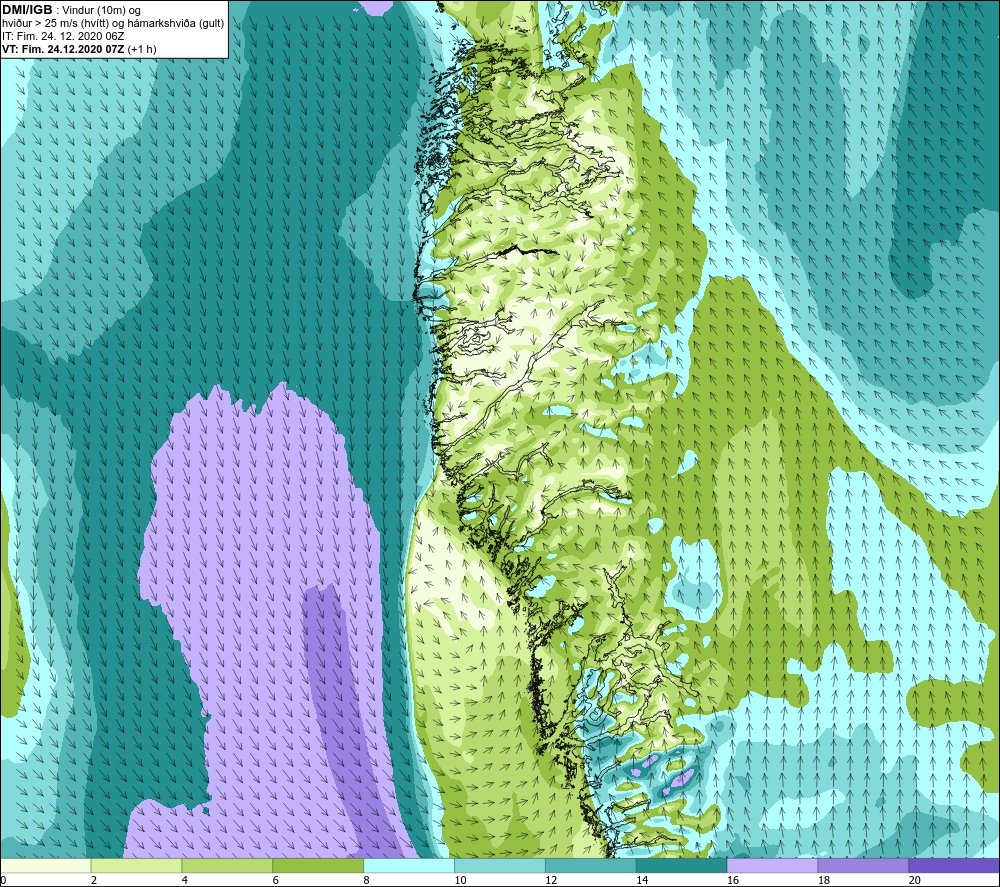Image resolution: width=1000 pixels, height=887 pixels.
Task: Click the 16–18 m/s legend color swatch
Action: (x=772, y=865)
